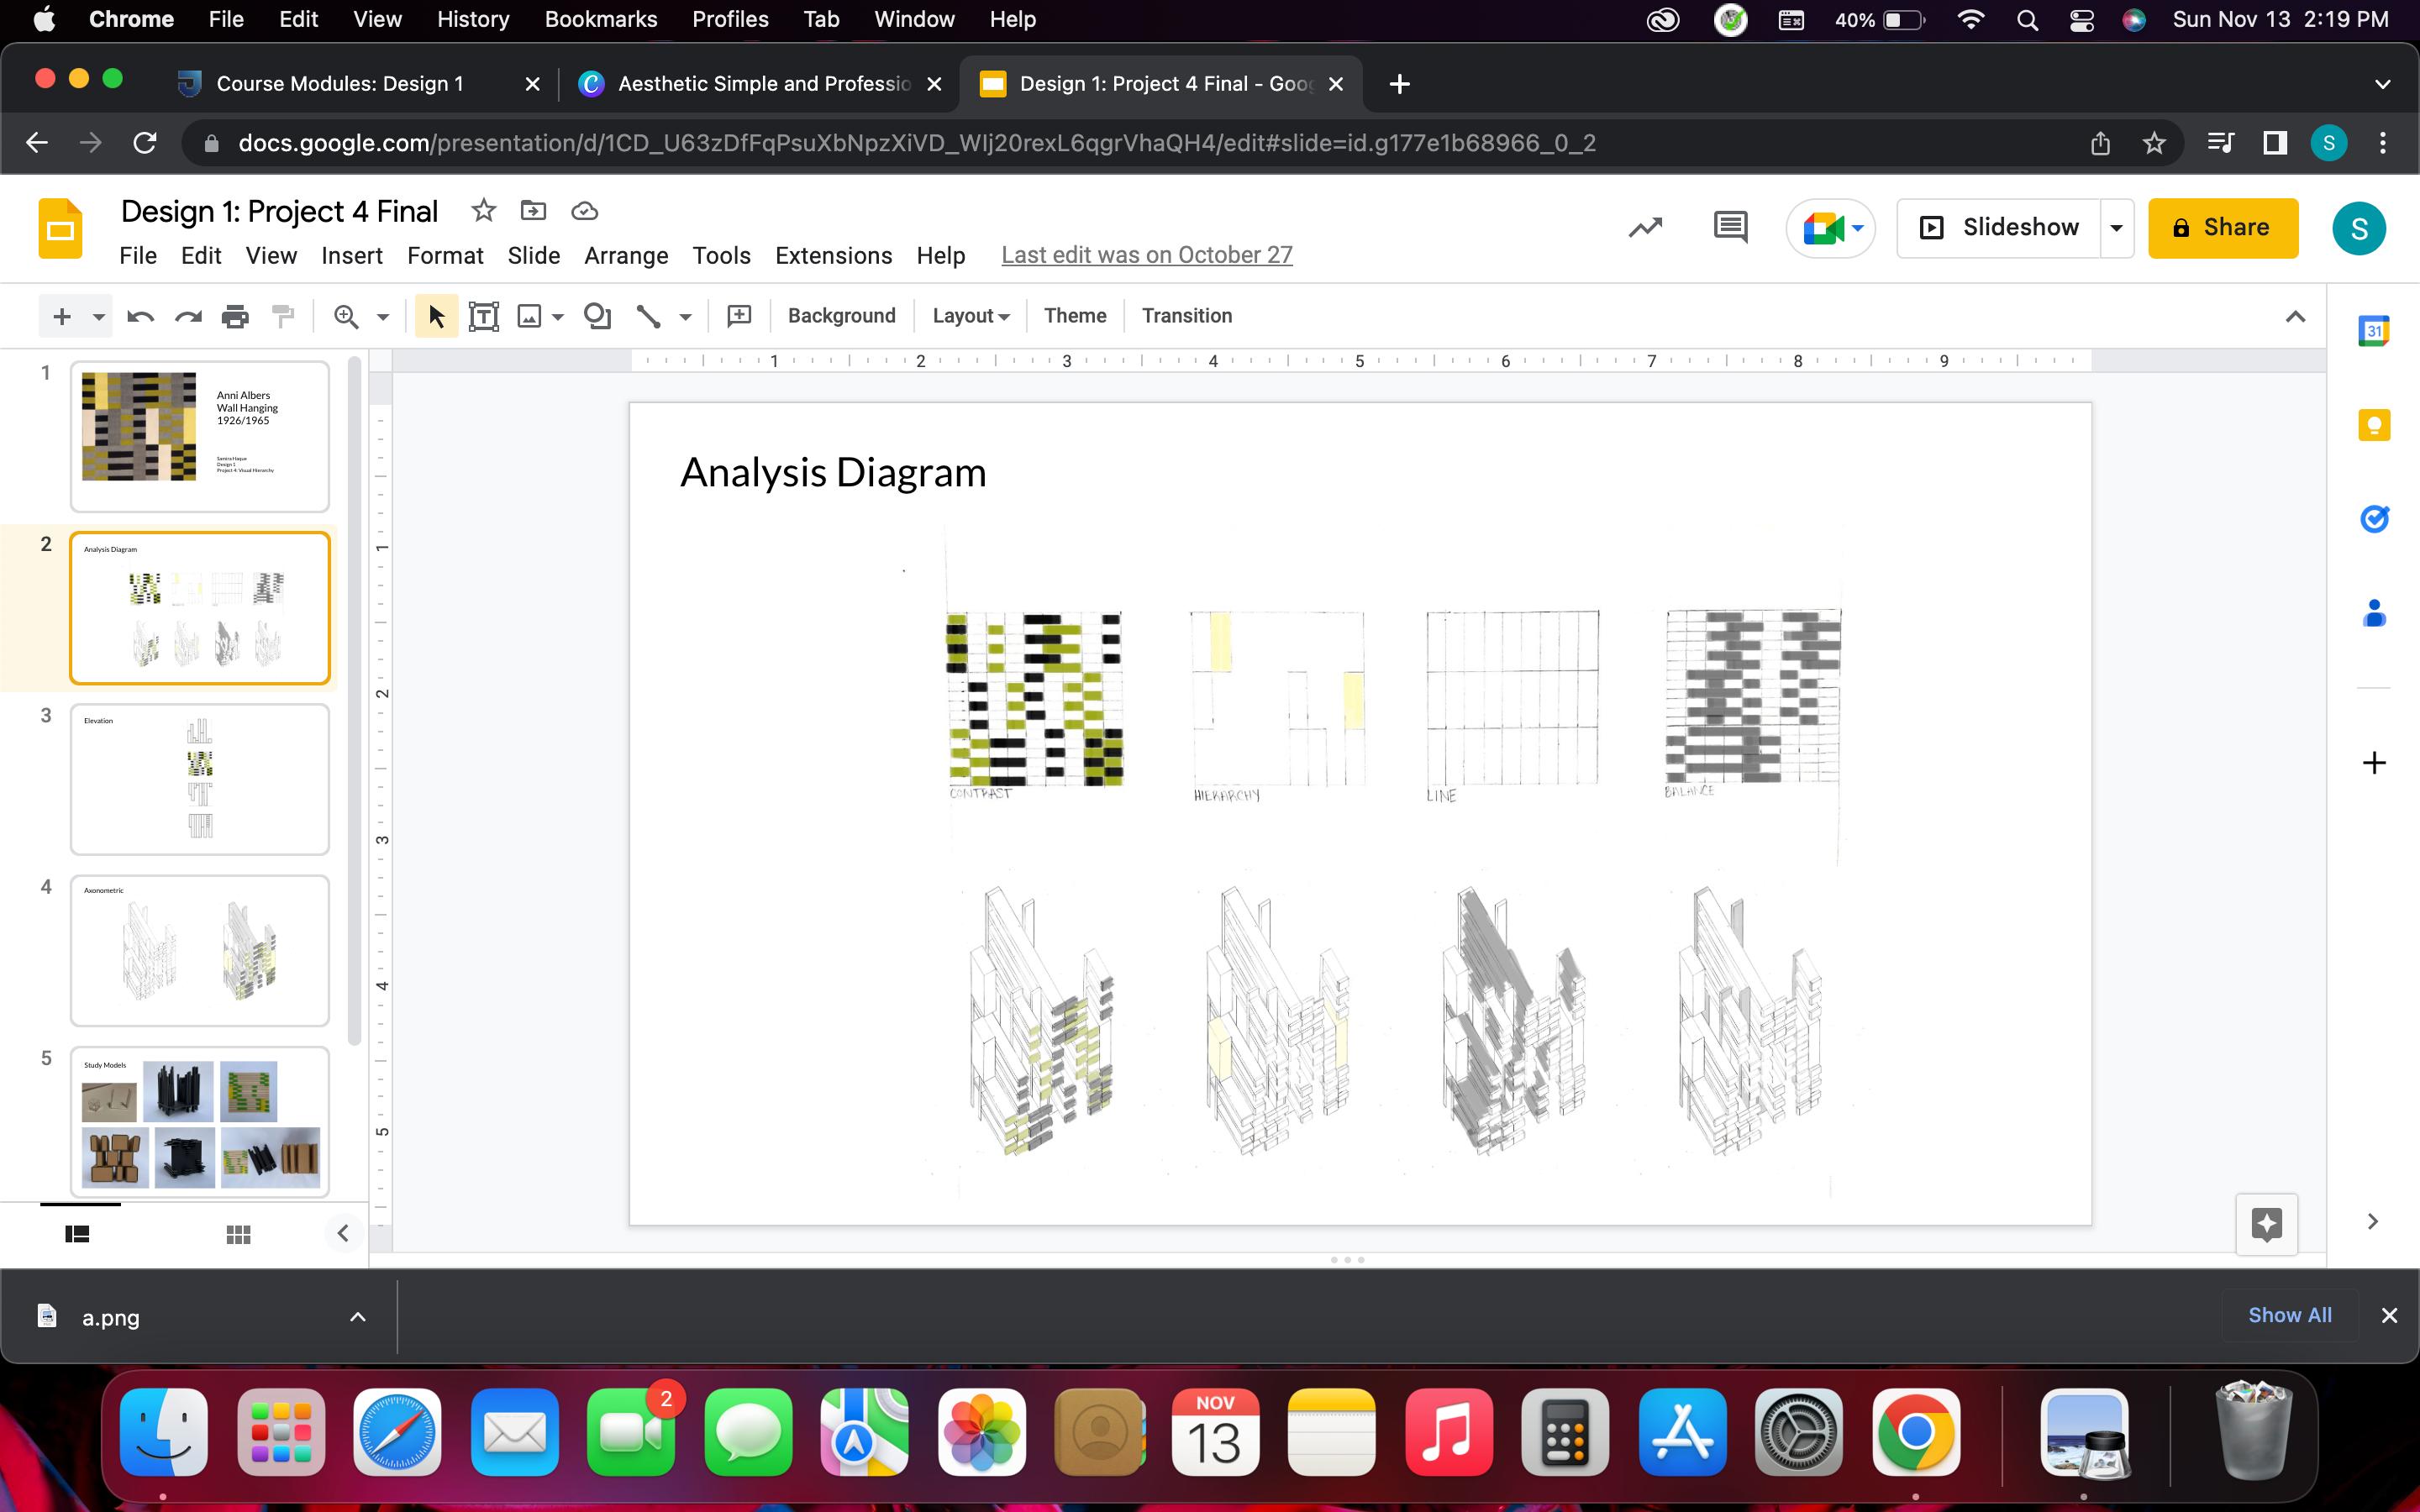The width and height of the screenshot is (2420, 1512).
Task: Select the Shape tool
Action: click(597, 316)
